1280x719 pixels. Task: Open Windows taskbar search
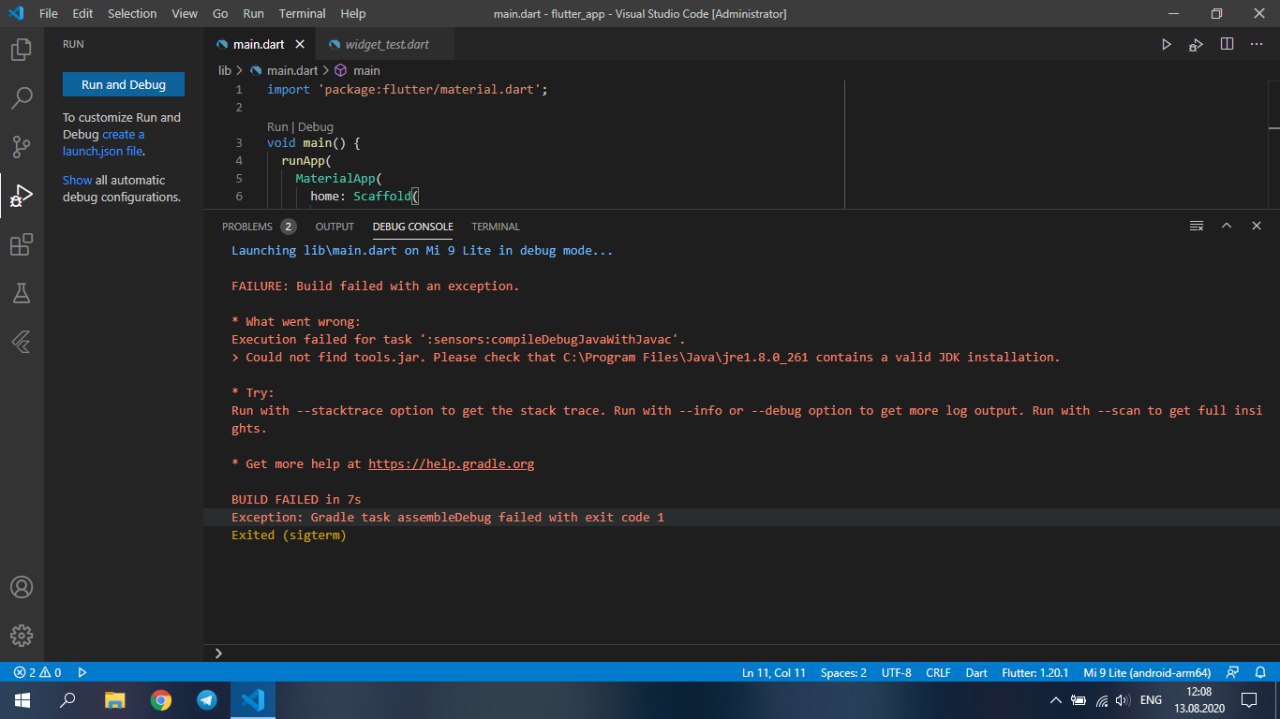(x=68, y=700)
